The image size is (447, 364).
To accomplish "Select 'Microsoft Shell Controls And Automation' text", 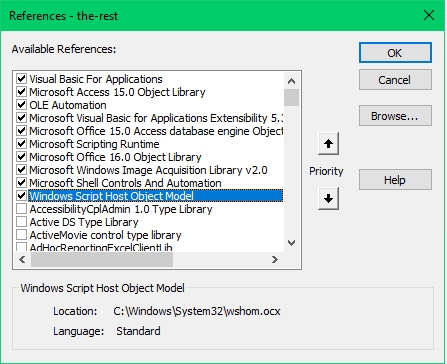I will [x=125, y=183].
